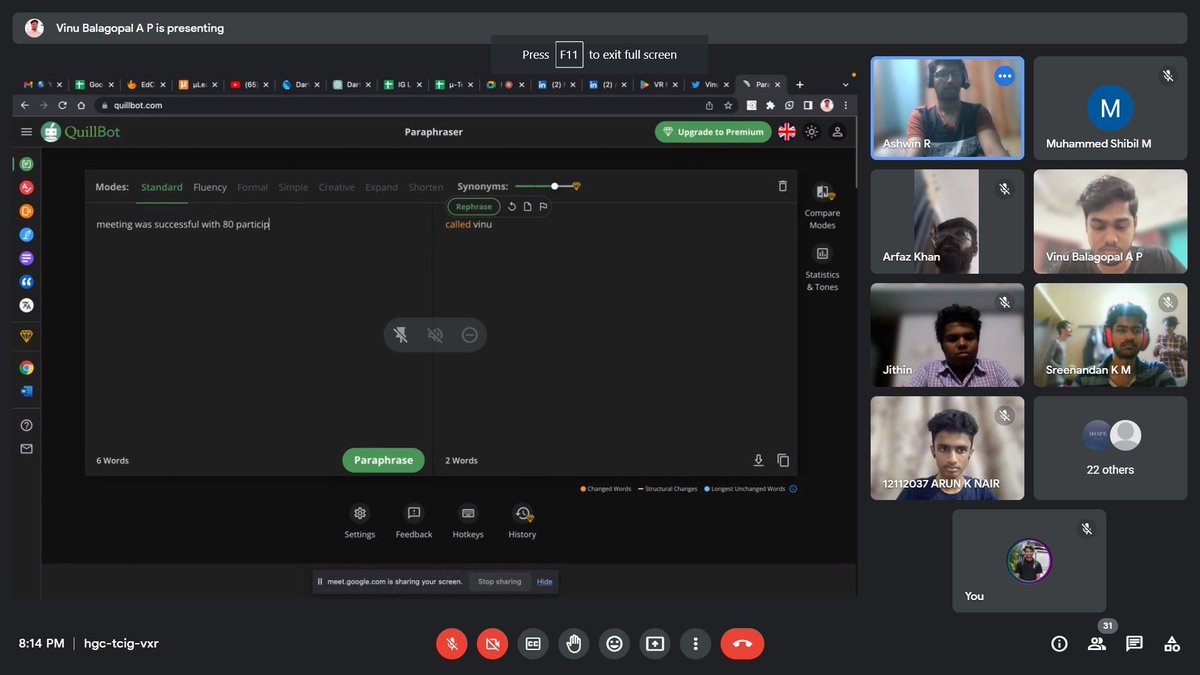Open Meet more options three dots
This screenshot has height=675, width=1200.
coord(696,644)
